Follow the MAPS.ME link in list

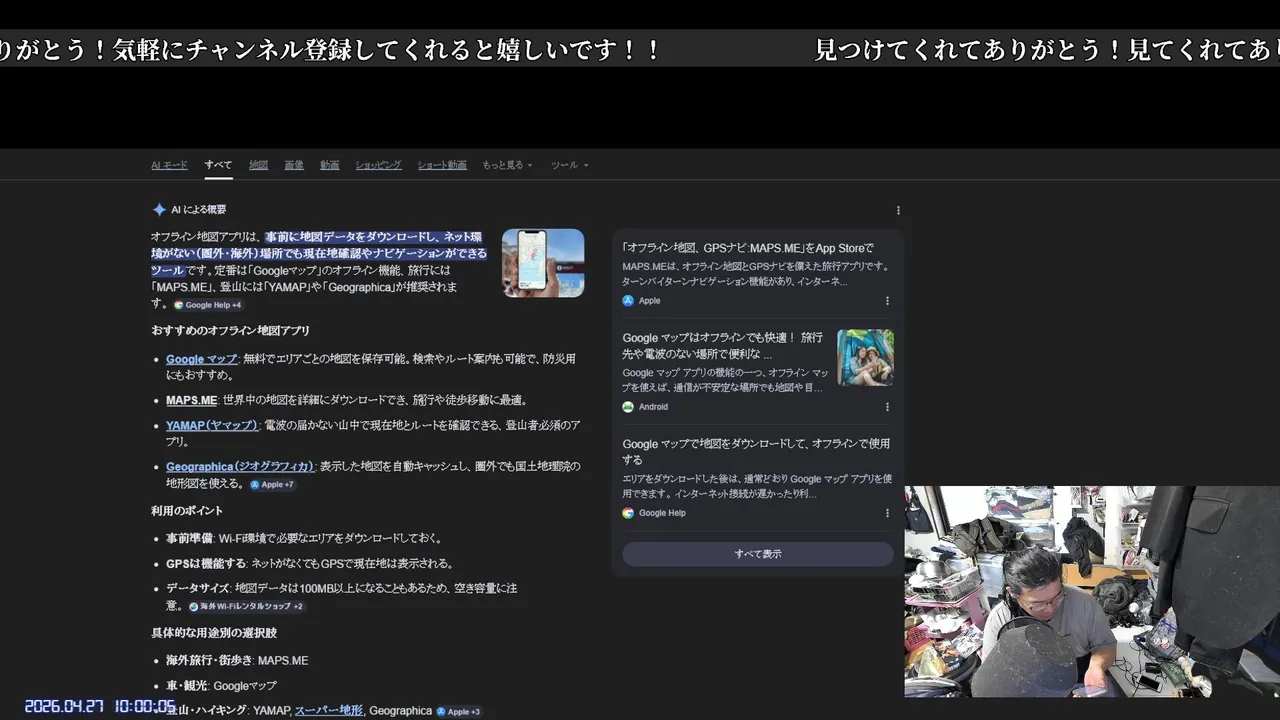pyautogui.click(x=191, y=400)
